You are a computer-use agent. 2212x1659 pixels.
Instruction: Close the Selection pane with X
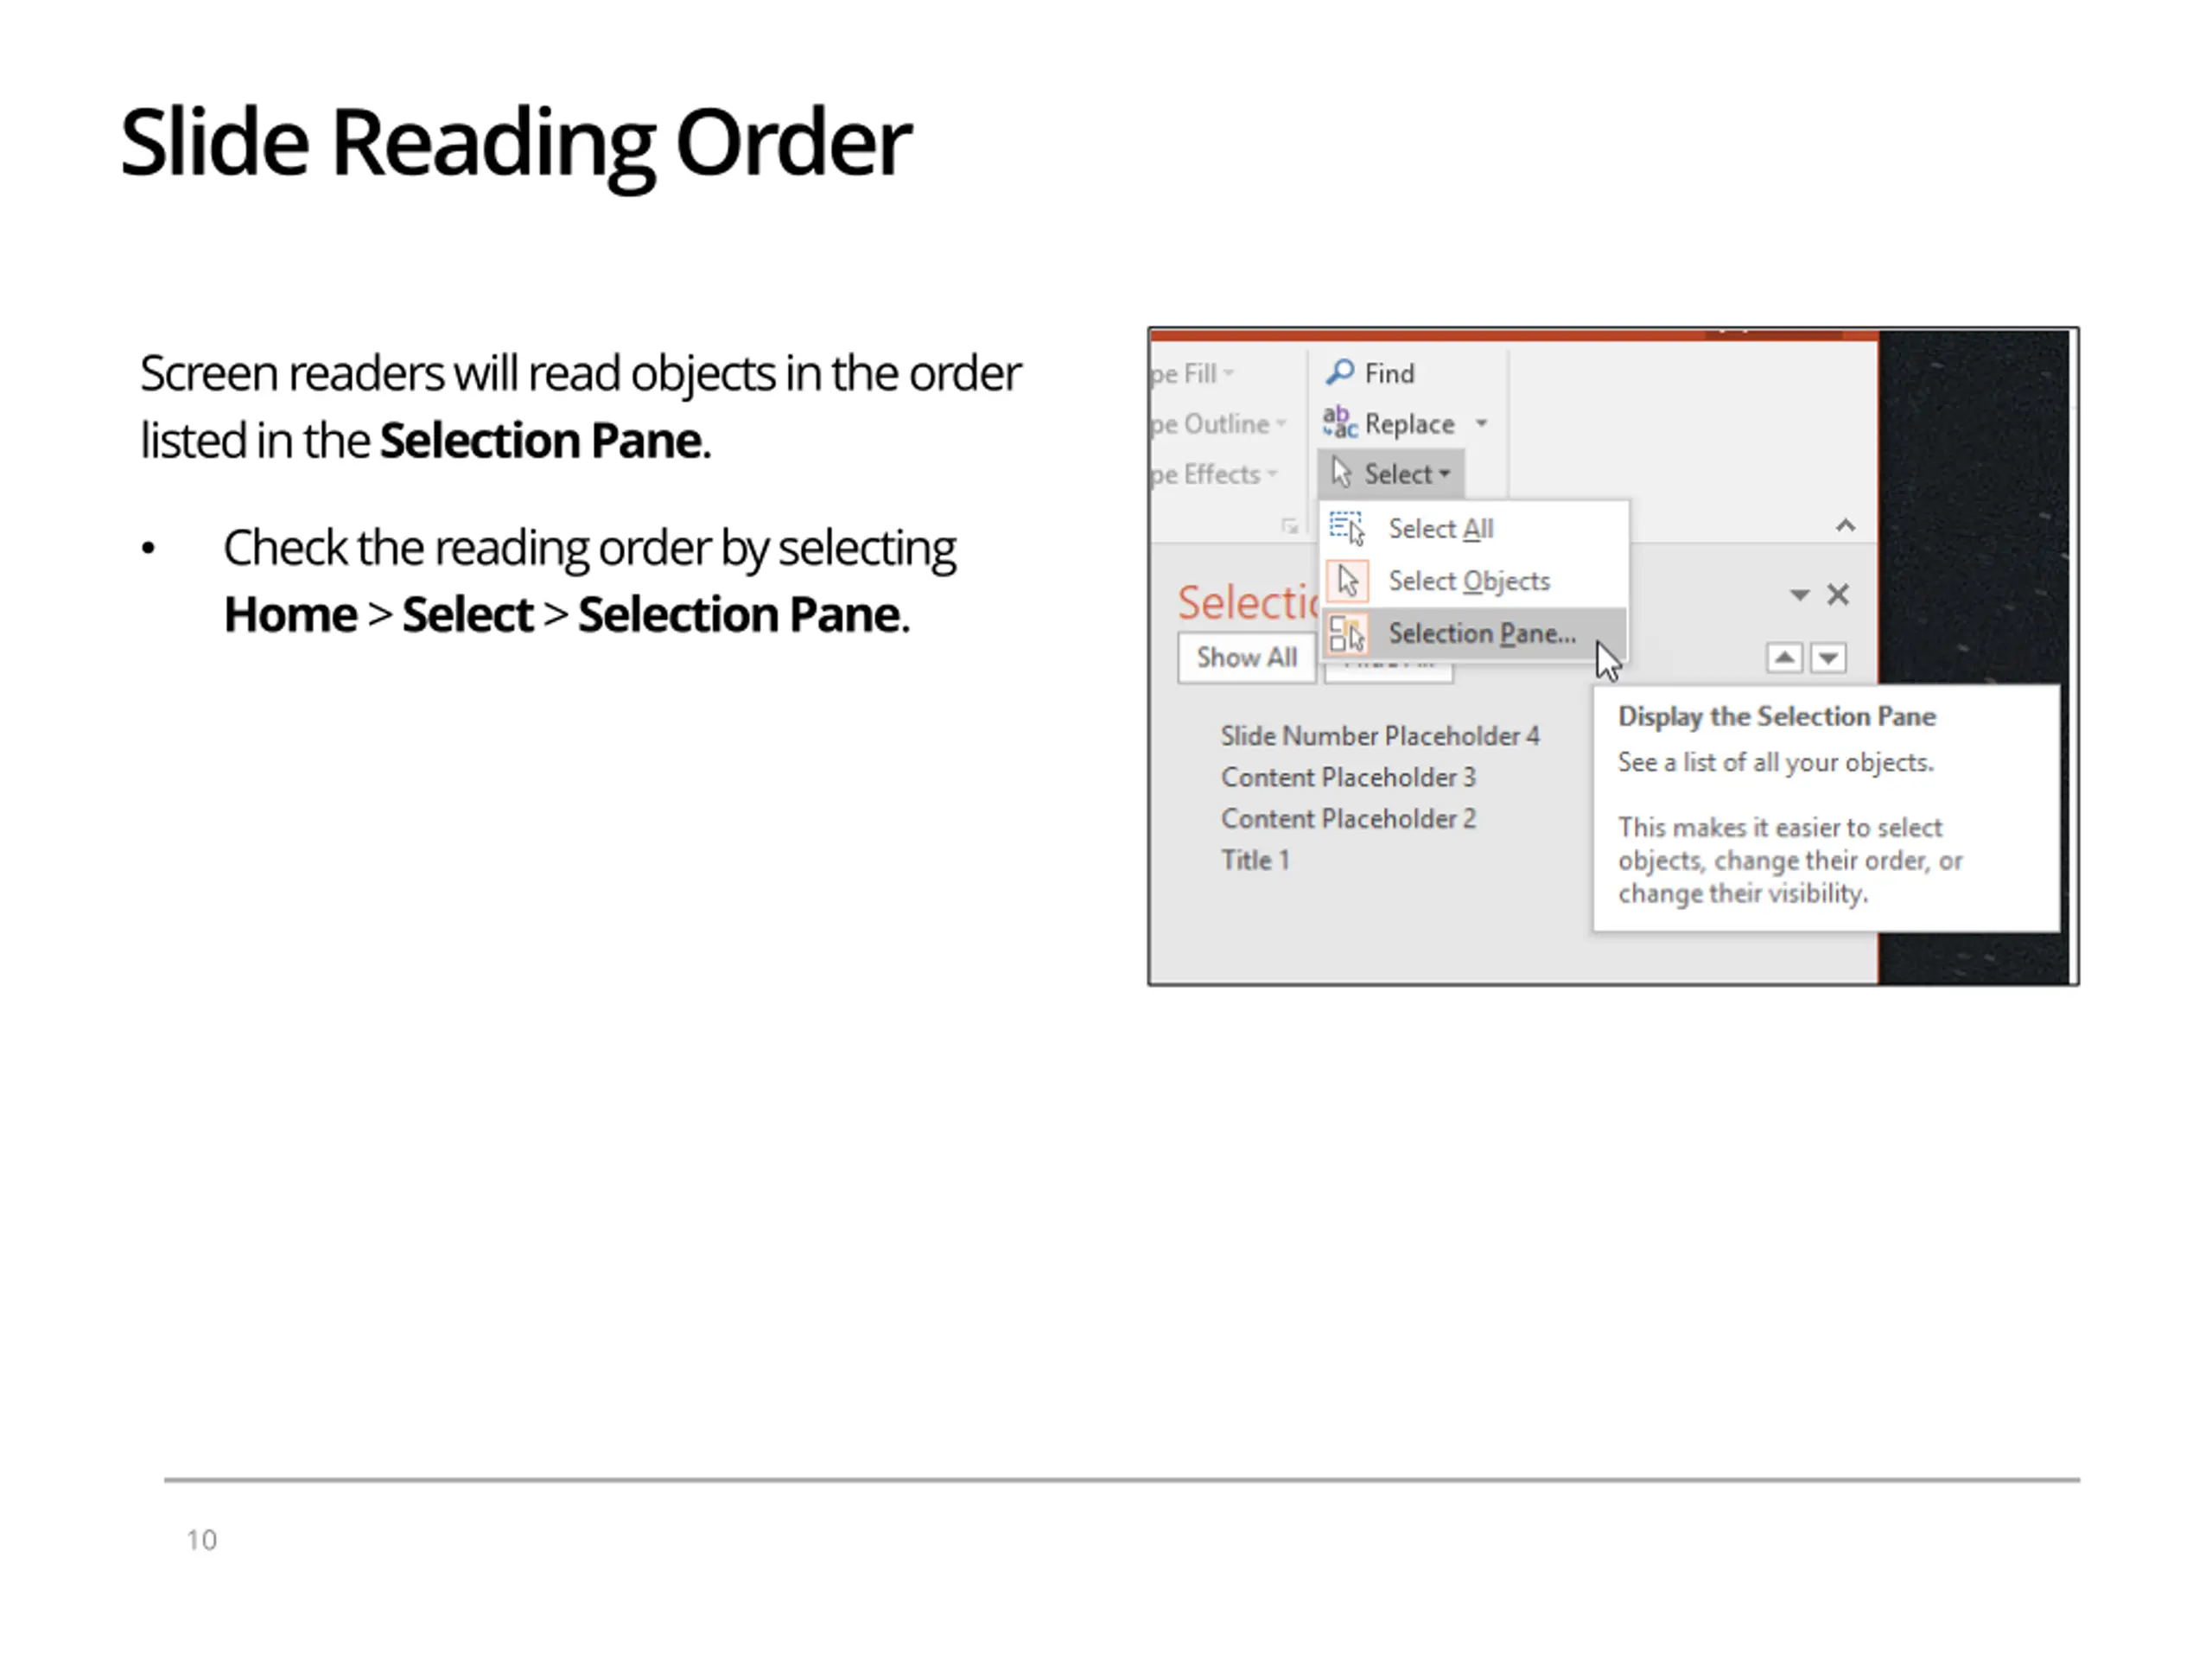1838,595
